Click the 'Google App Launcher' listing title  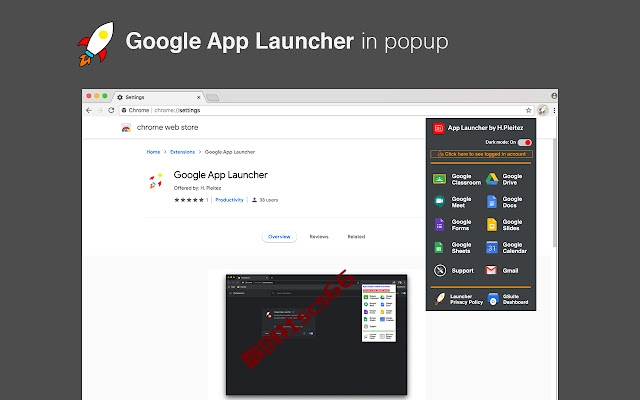[221, 175]
